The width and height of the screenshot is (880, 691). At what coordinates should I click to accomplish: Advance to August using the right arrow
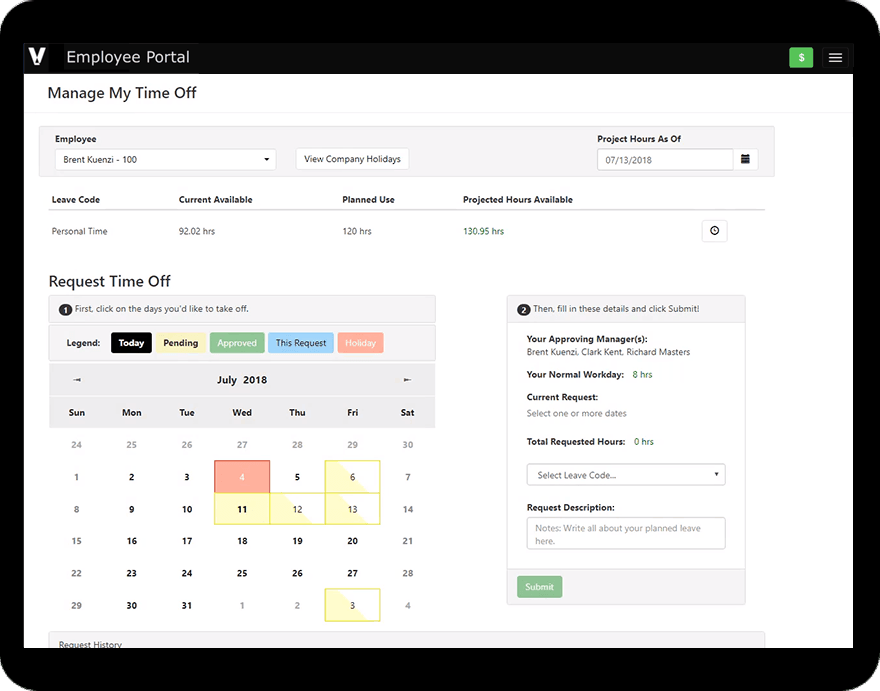point(406,380)
